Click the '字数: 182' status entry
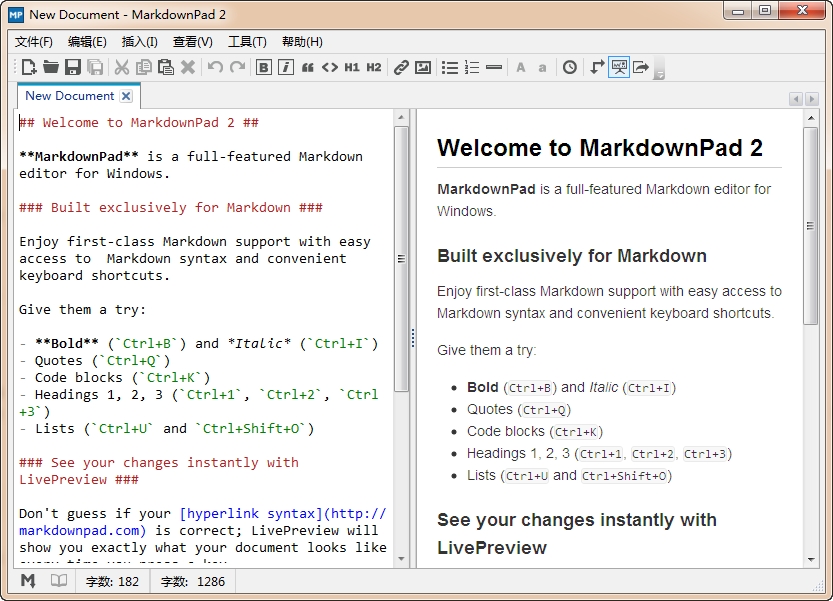Viewport: 833px width, 601px height. click(x=113, y=582)
